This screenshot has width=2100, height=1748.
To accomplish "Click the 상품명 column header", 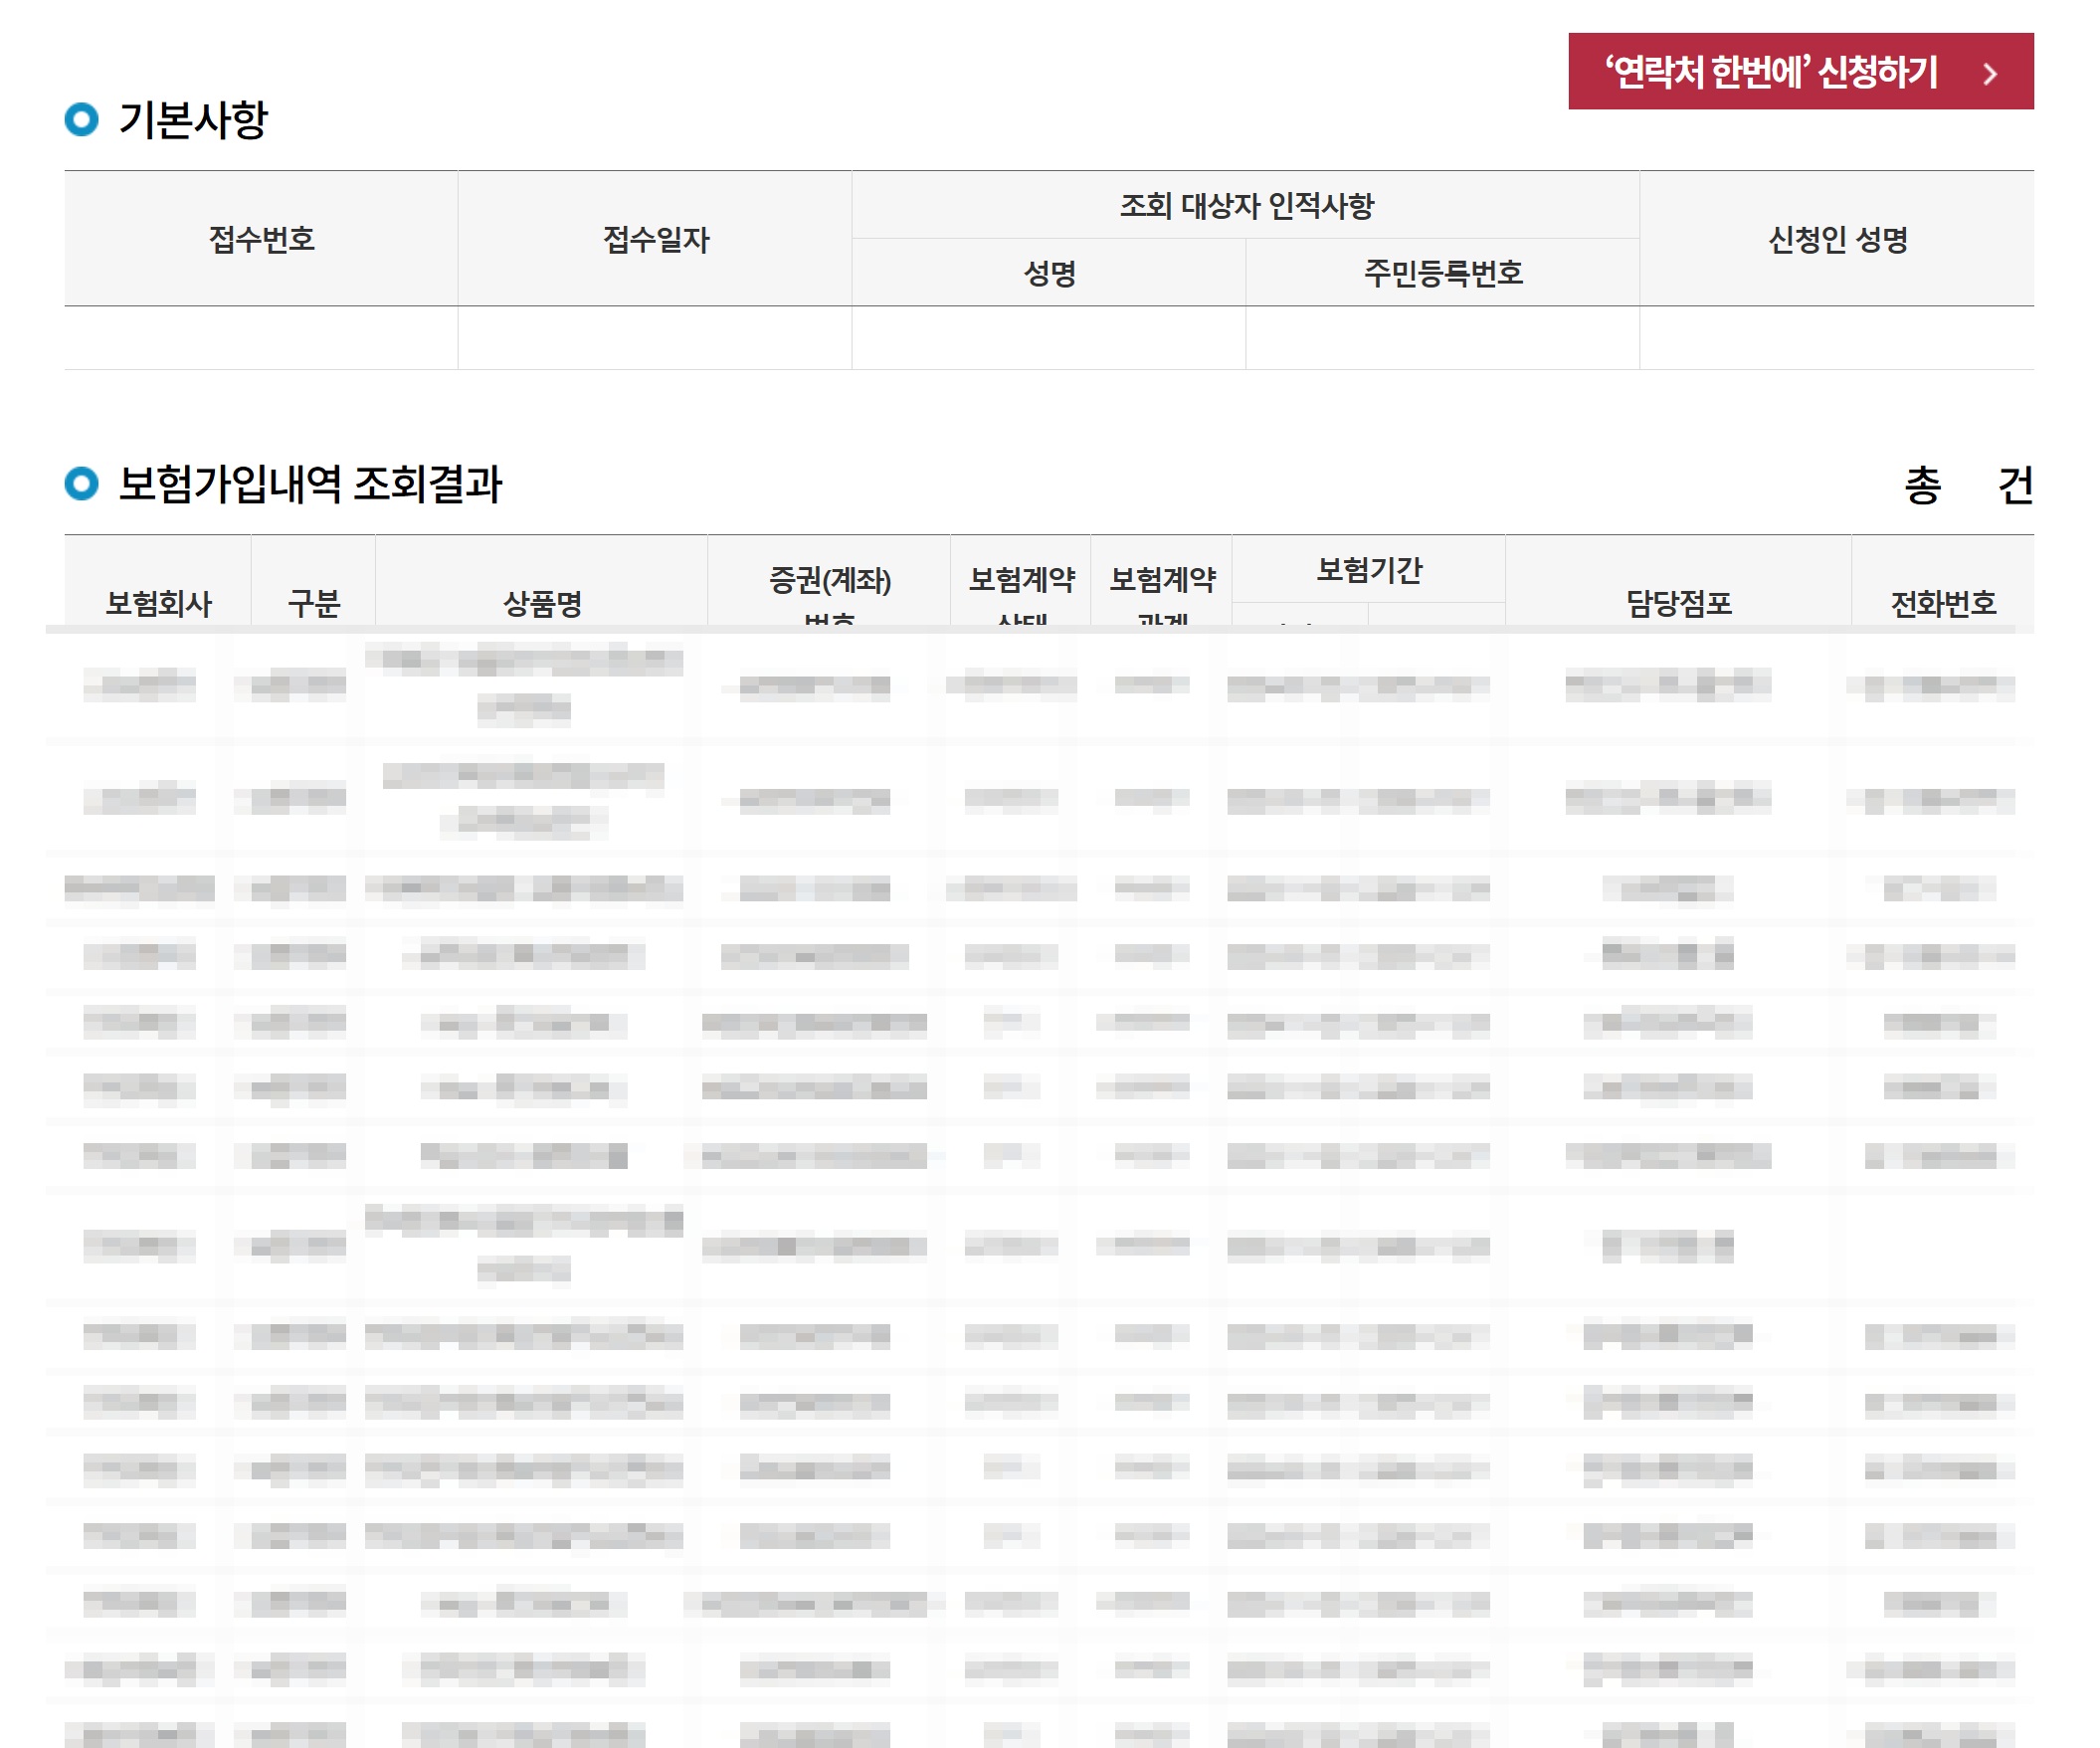I will [542, 603].
